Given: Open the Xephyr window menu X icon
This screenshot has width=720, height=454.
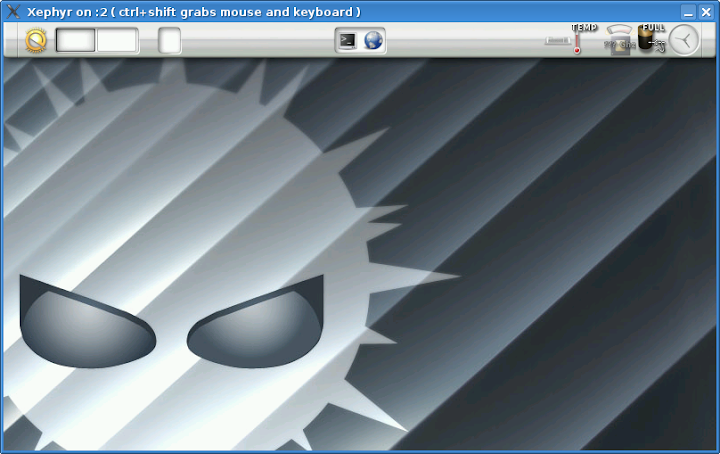Looking at the screenshot, I should click(x=13, y=11).
